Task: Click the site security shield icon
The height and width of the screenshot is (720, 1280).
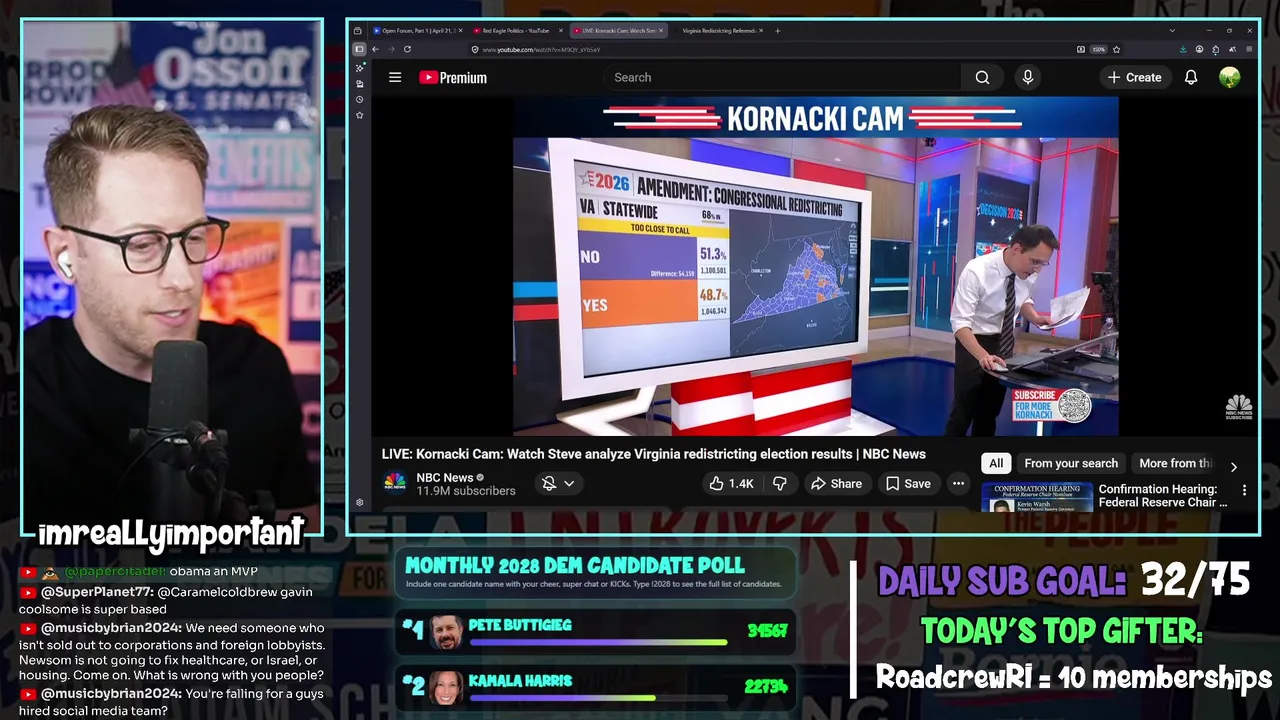Action: pos(476,49)
